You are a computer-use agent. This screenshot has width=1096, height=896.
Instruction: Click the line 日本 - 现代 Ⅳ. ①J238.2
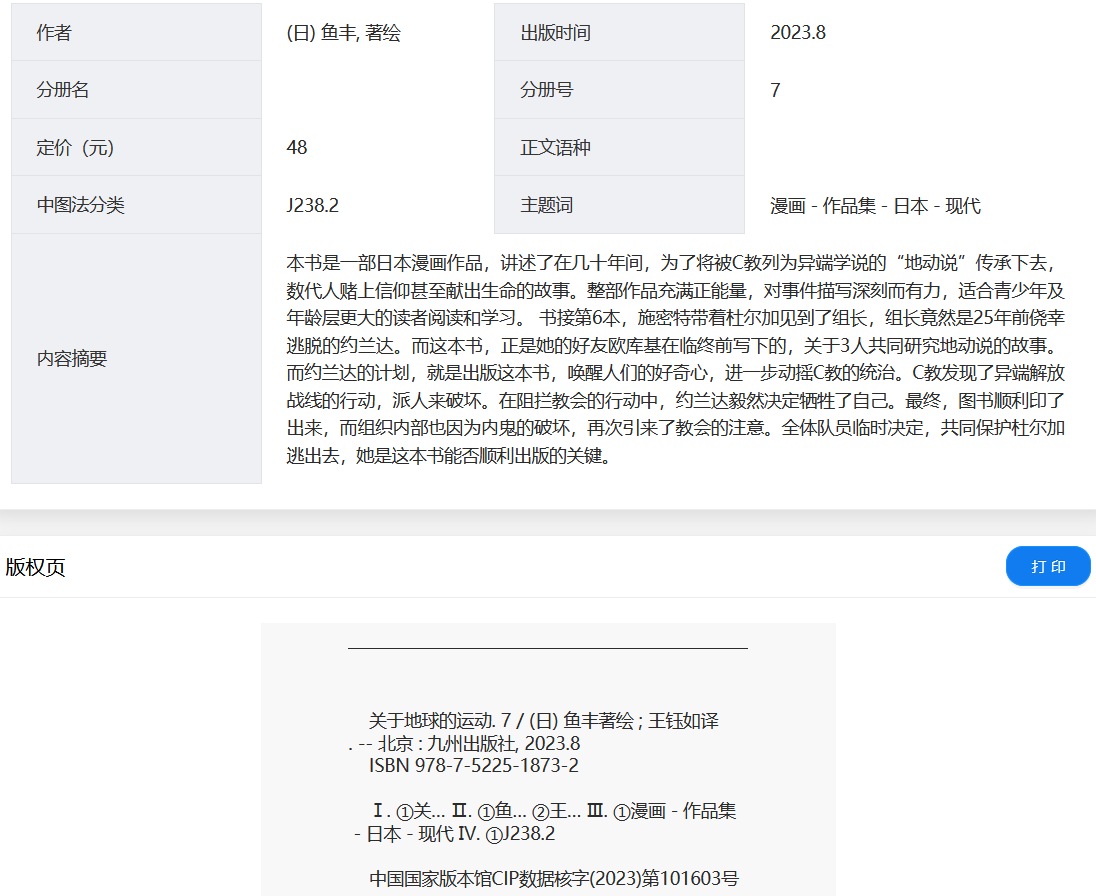coord(454,834)
